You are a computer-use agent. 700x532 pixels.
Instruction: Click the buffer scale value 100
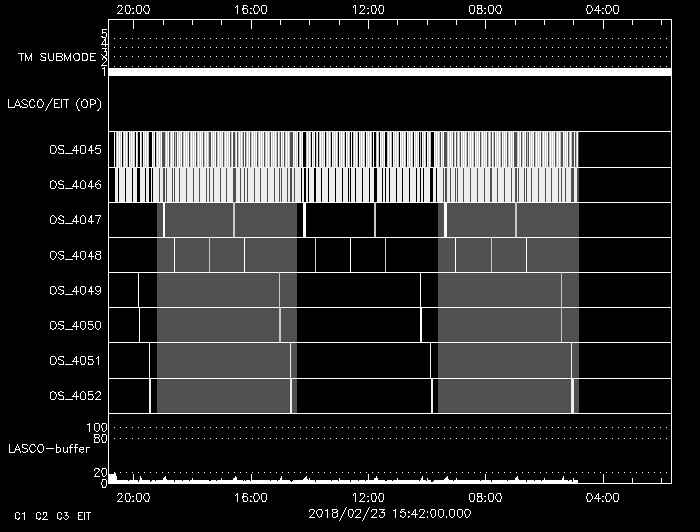[97, 428]
